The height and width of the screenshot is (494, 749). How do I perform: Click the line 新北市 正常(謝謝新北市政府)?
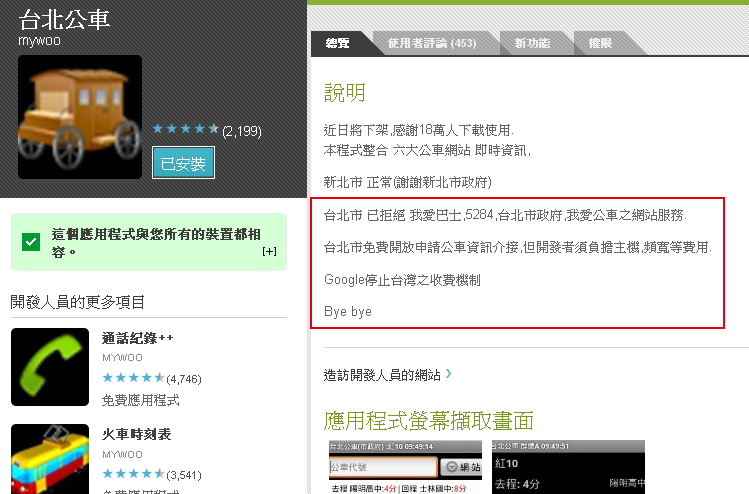[x=407, y=182]
